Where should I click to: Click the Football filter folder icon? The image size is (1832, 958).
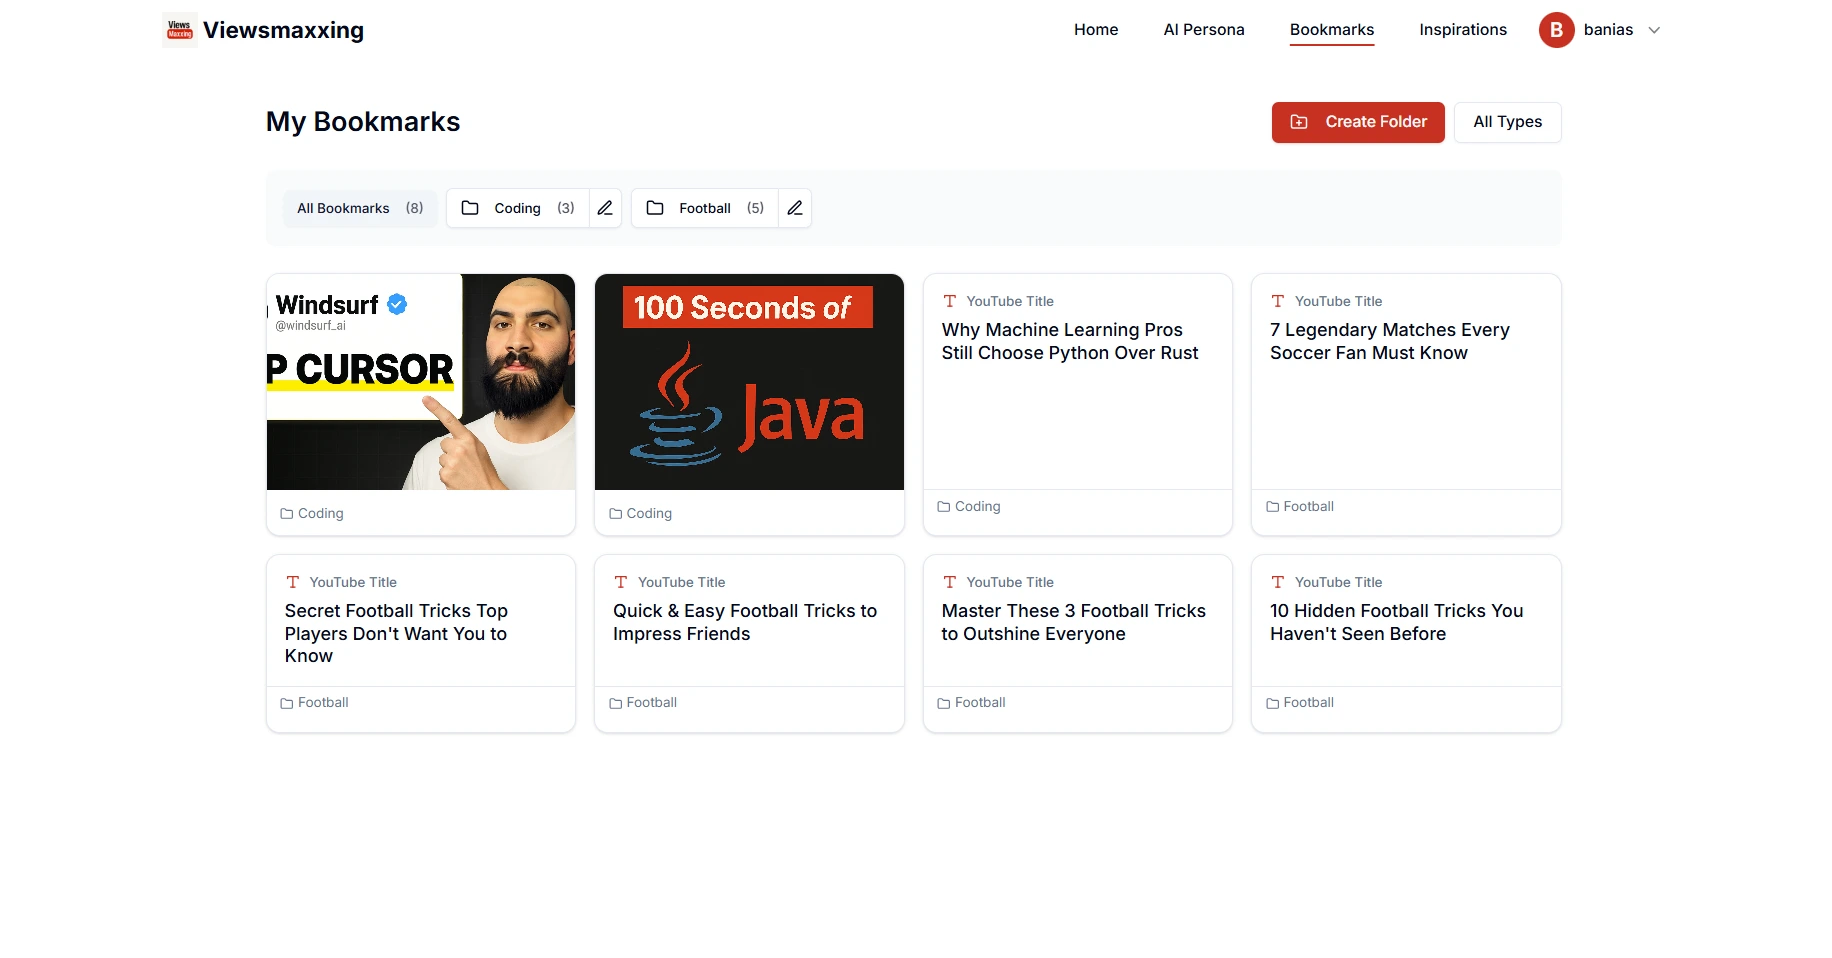pos(655,208)
